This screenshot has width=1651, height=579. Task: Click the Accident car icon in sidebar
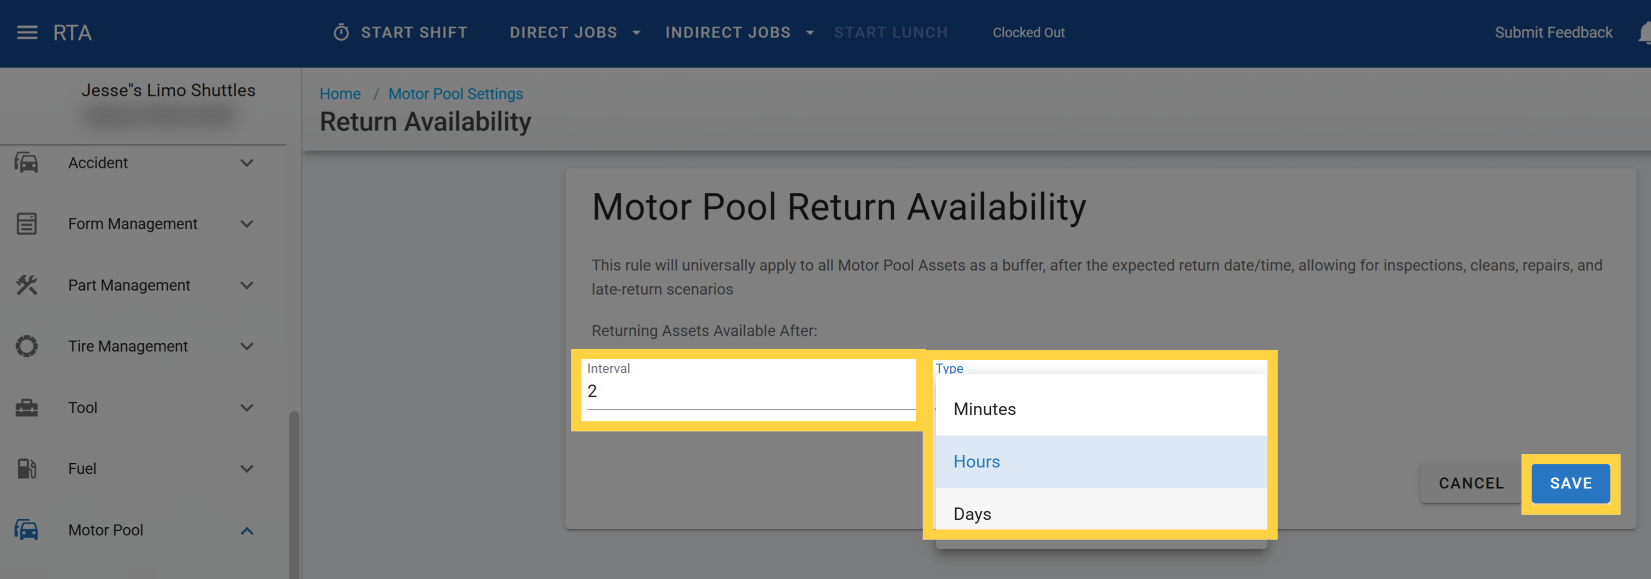pyautogui.click(x=27, y=163)
